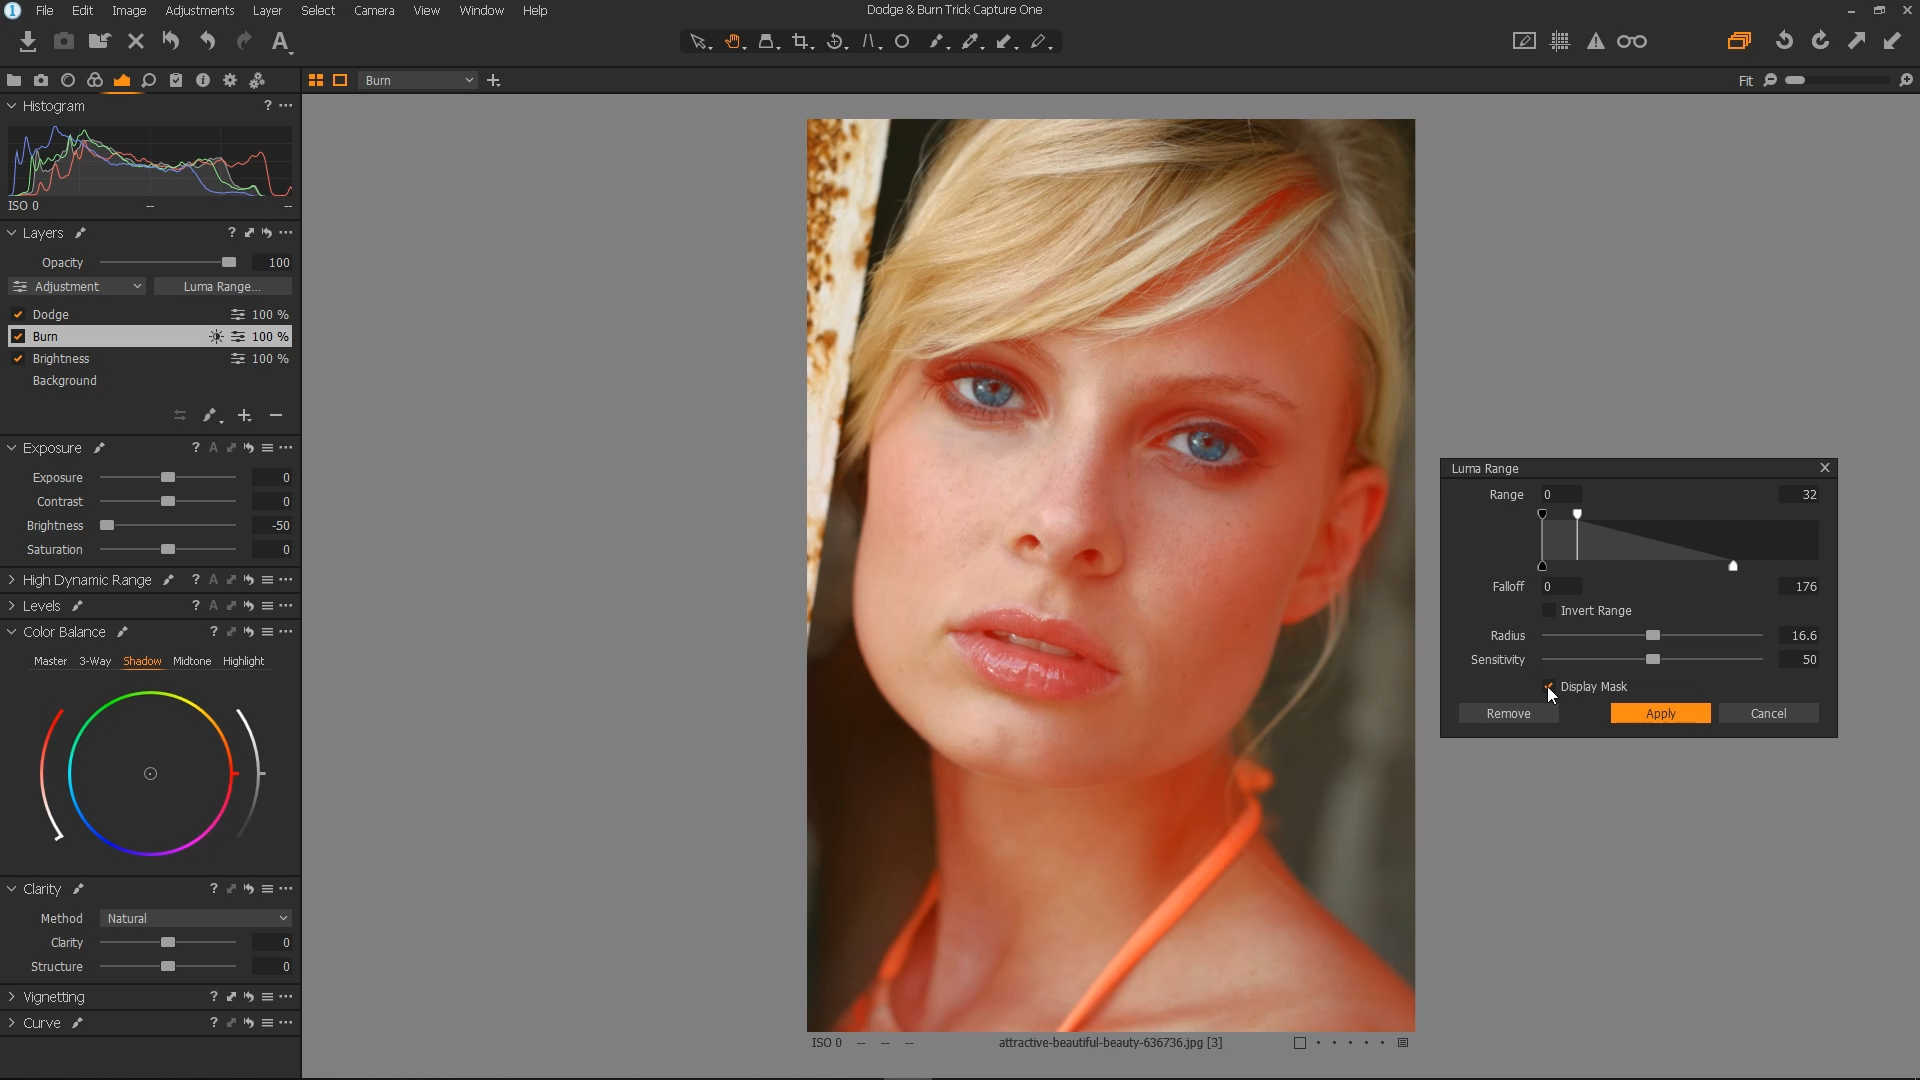
Task: Open the Burn layer selector dropdown
Action: point(418,80)
